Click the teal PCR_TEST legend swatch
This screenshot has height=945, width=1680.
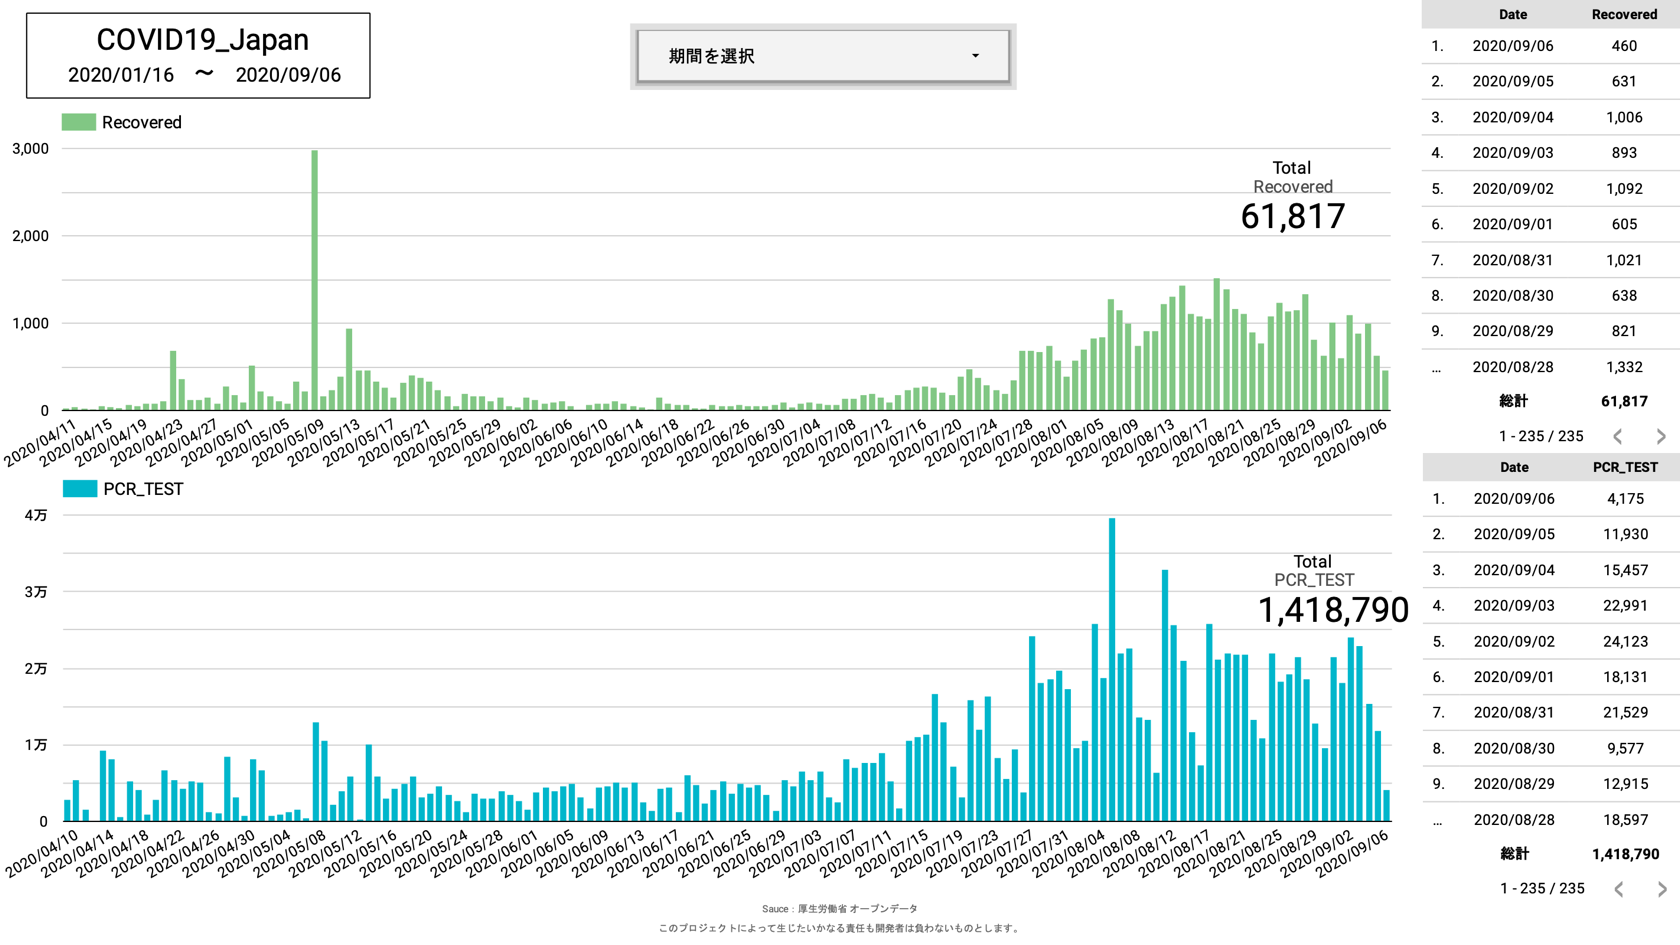(x=80, y=489)
